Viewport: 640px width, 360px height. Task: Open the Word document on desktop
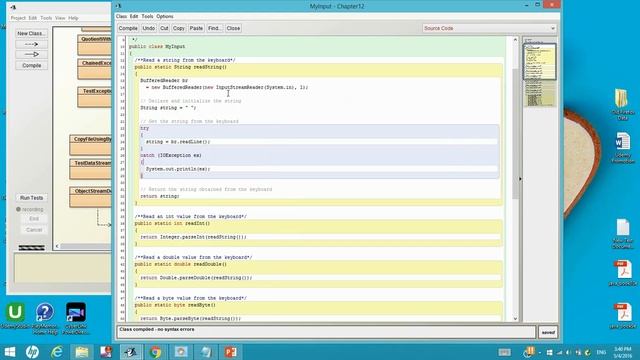[x=622, y=147]
